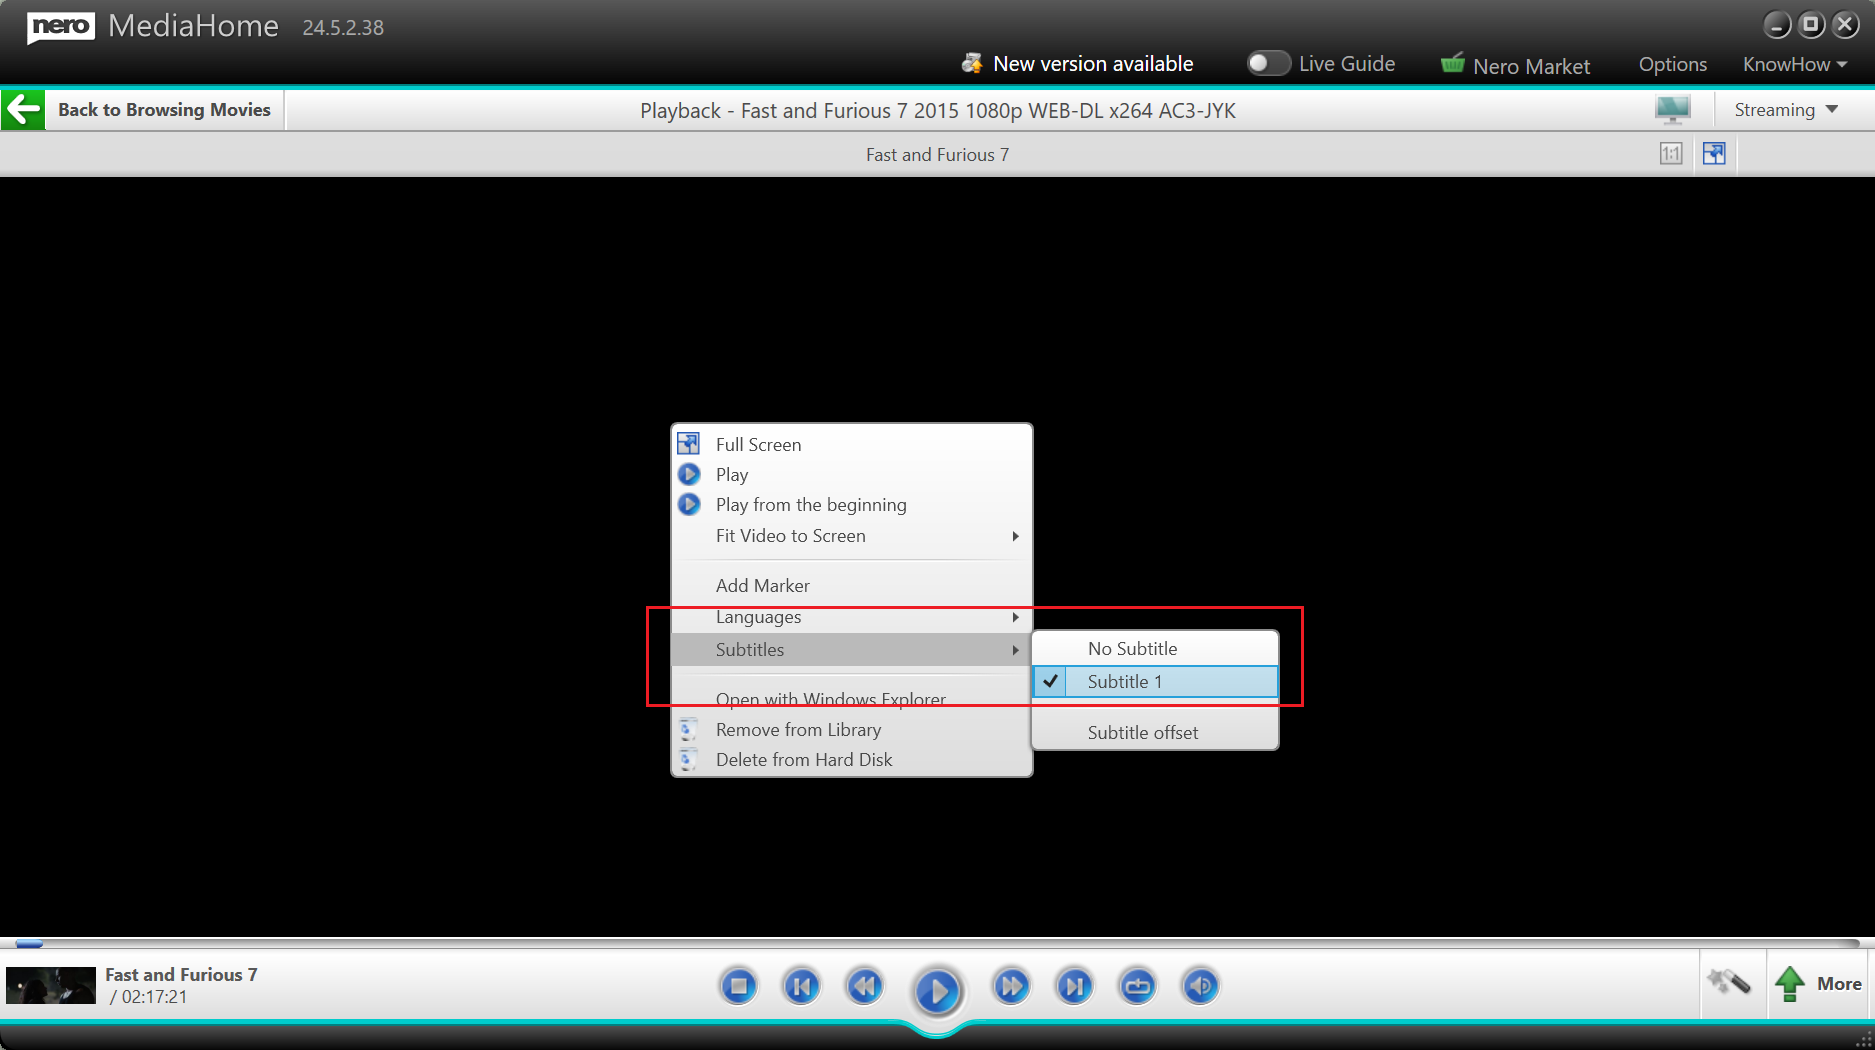Viewport: 1875px width, 1050px height.
Task: Maximize the MediaHome window
Action: [1811, 25]
